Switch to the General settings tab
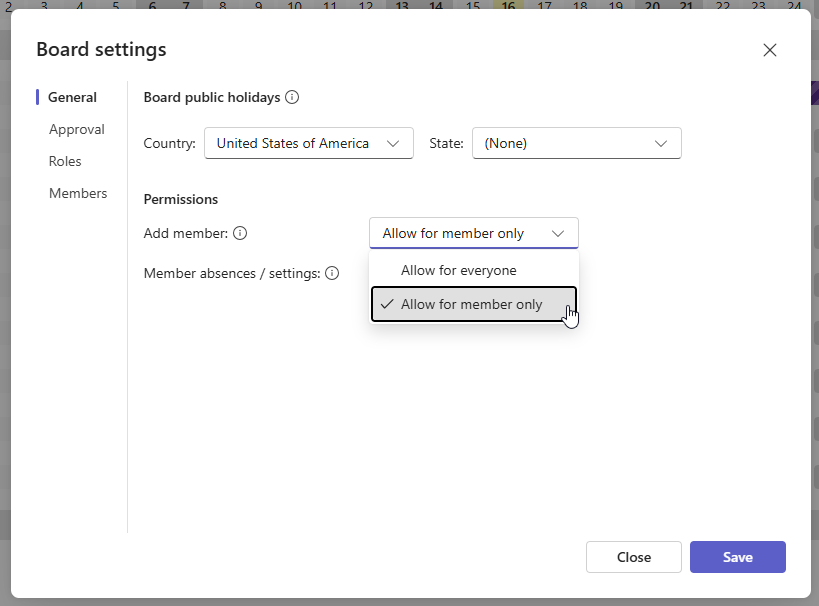This screenshot has height=606, width=819. point(72,97)
